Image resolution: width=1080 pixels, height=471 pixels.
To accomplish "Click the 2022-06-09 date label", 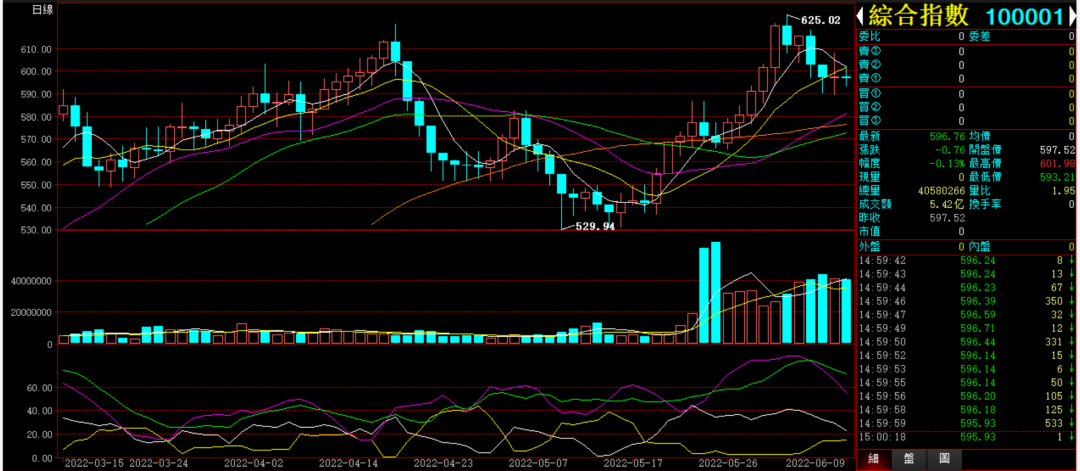I will click(815, 464).
